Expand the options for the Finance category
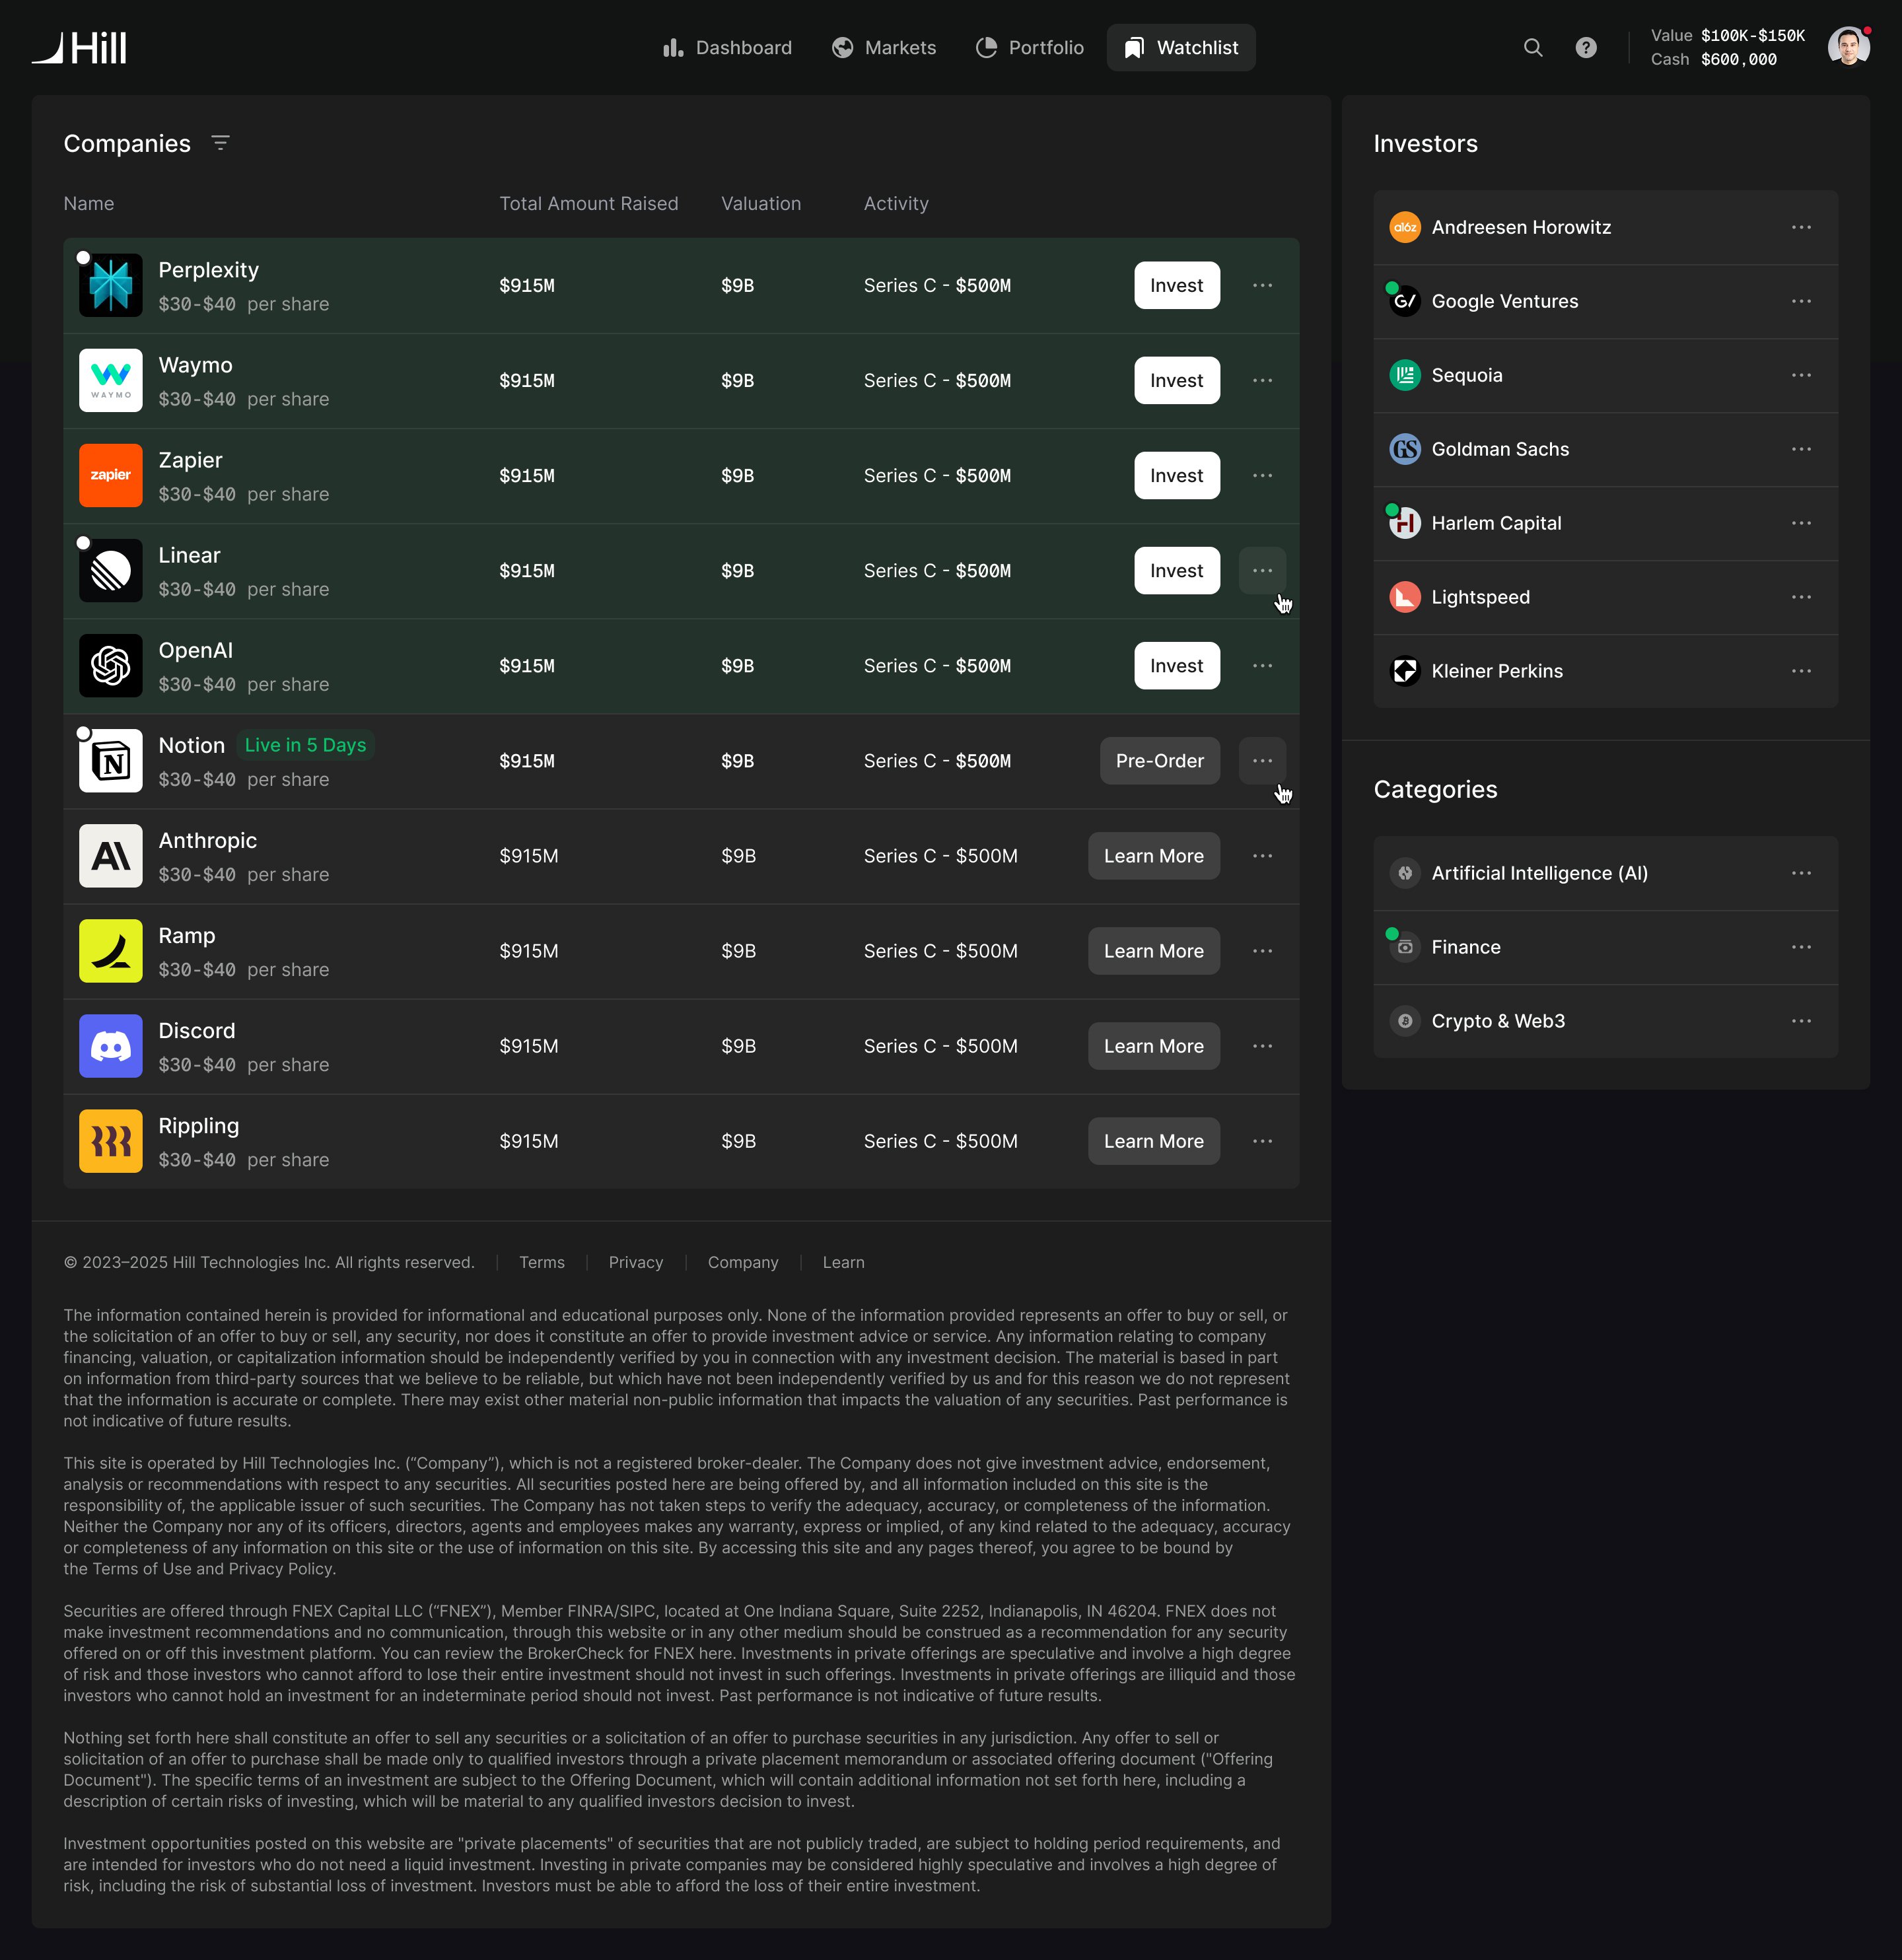Screen dimensions: 1902x1960 [x=1801, y=947]
